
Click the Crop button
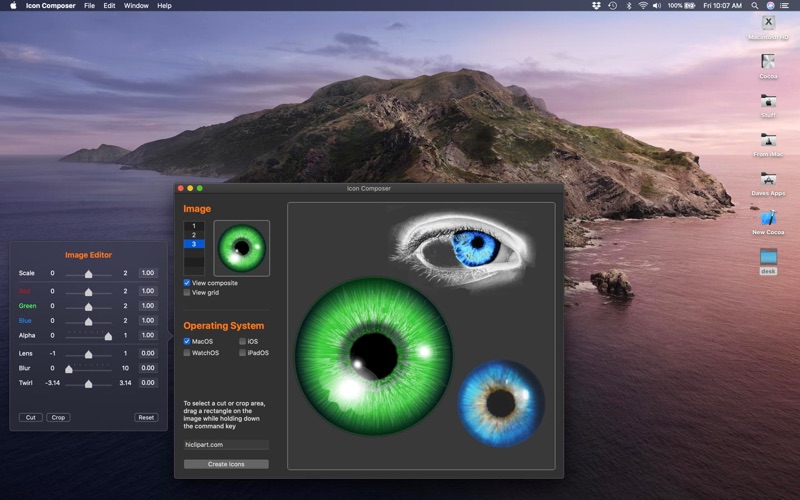(58, 417)
